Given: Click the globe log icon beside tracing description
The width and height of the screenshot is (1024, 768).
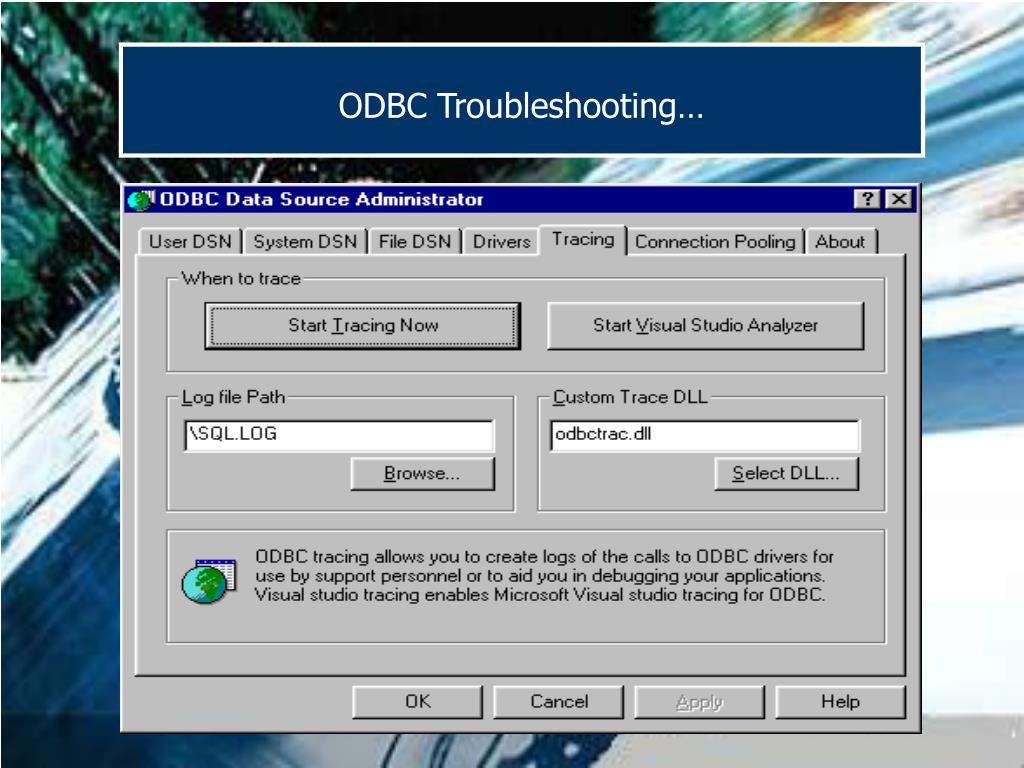Looking at the screenshot, I should coord(209,581).
